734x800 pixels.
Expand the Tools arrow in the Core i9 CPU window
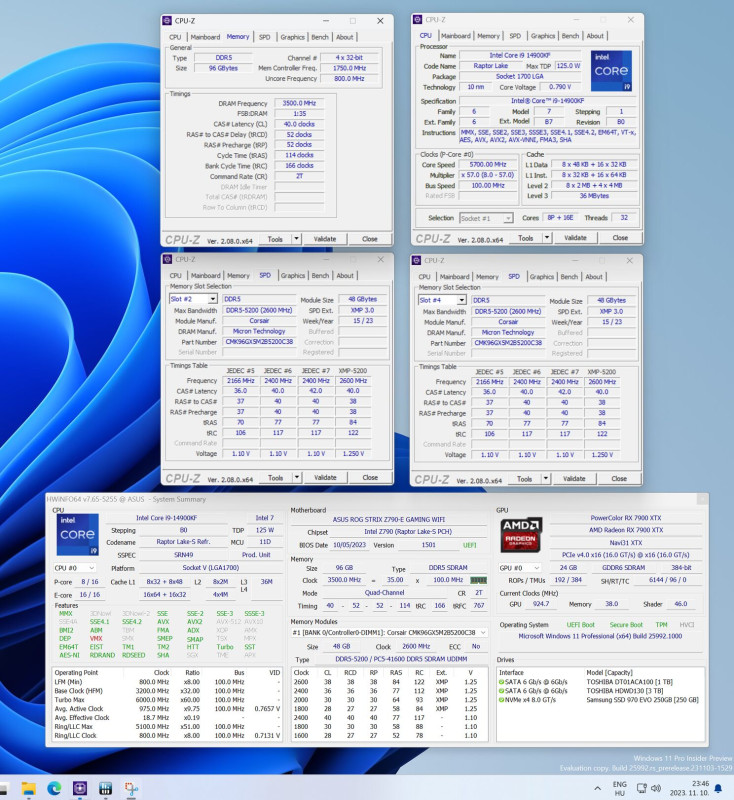[x=547, y=238]
